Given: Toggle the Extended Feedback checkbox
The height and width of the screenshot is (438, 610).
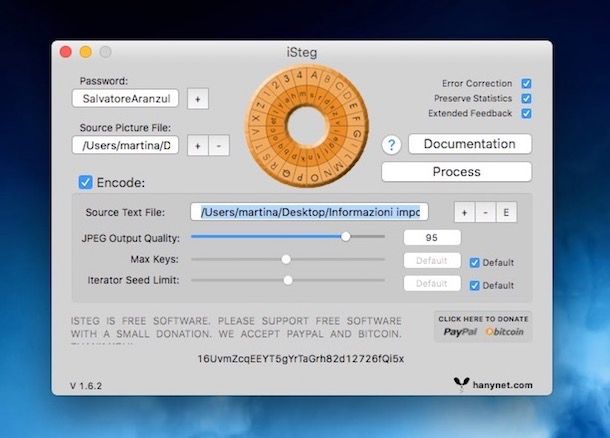Looking at the screenshot, I should [526, 113].
